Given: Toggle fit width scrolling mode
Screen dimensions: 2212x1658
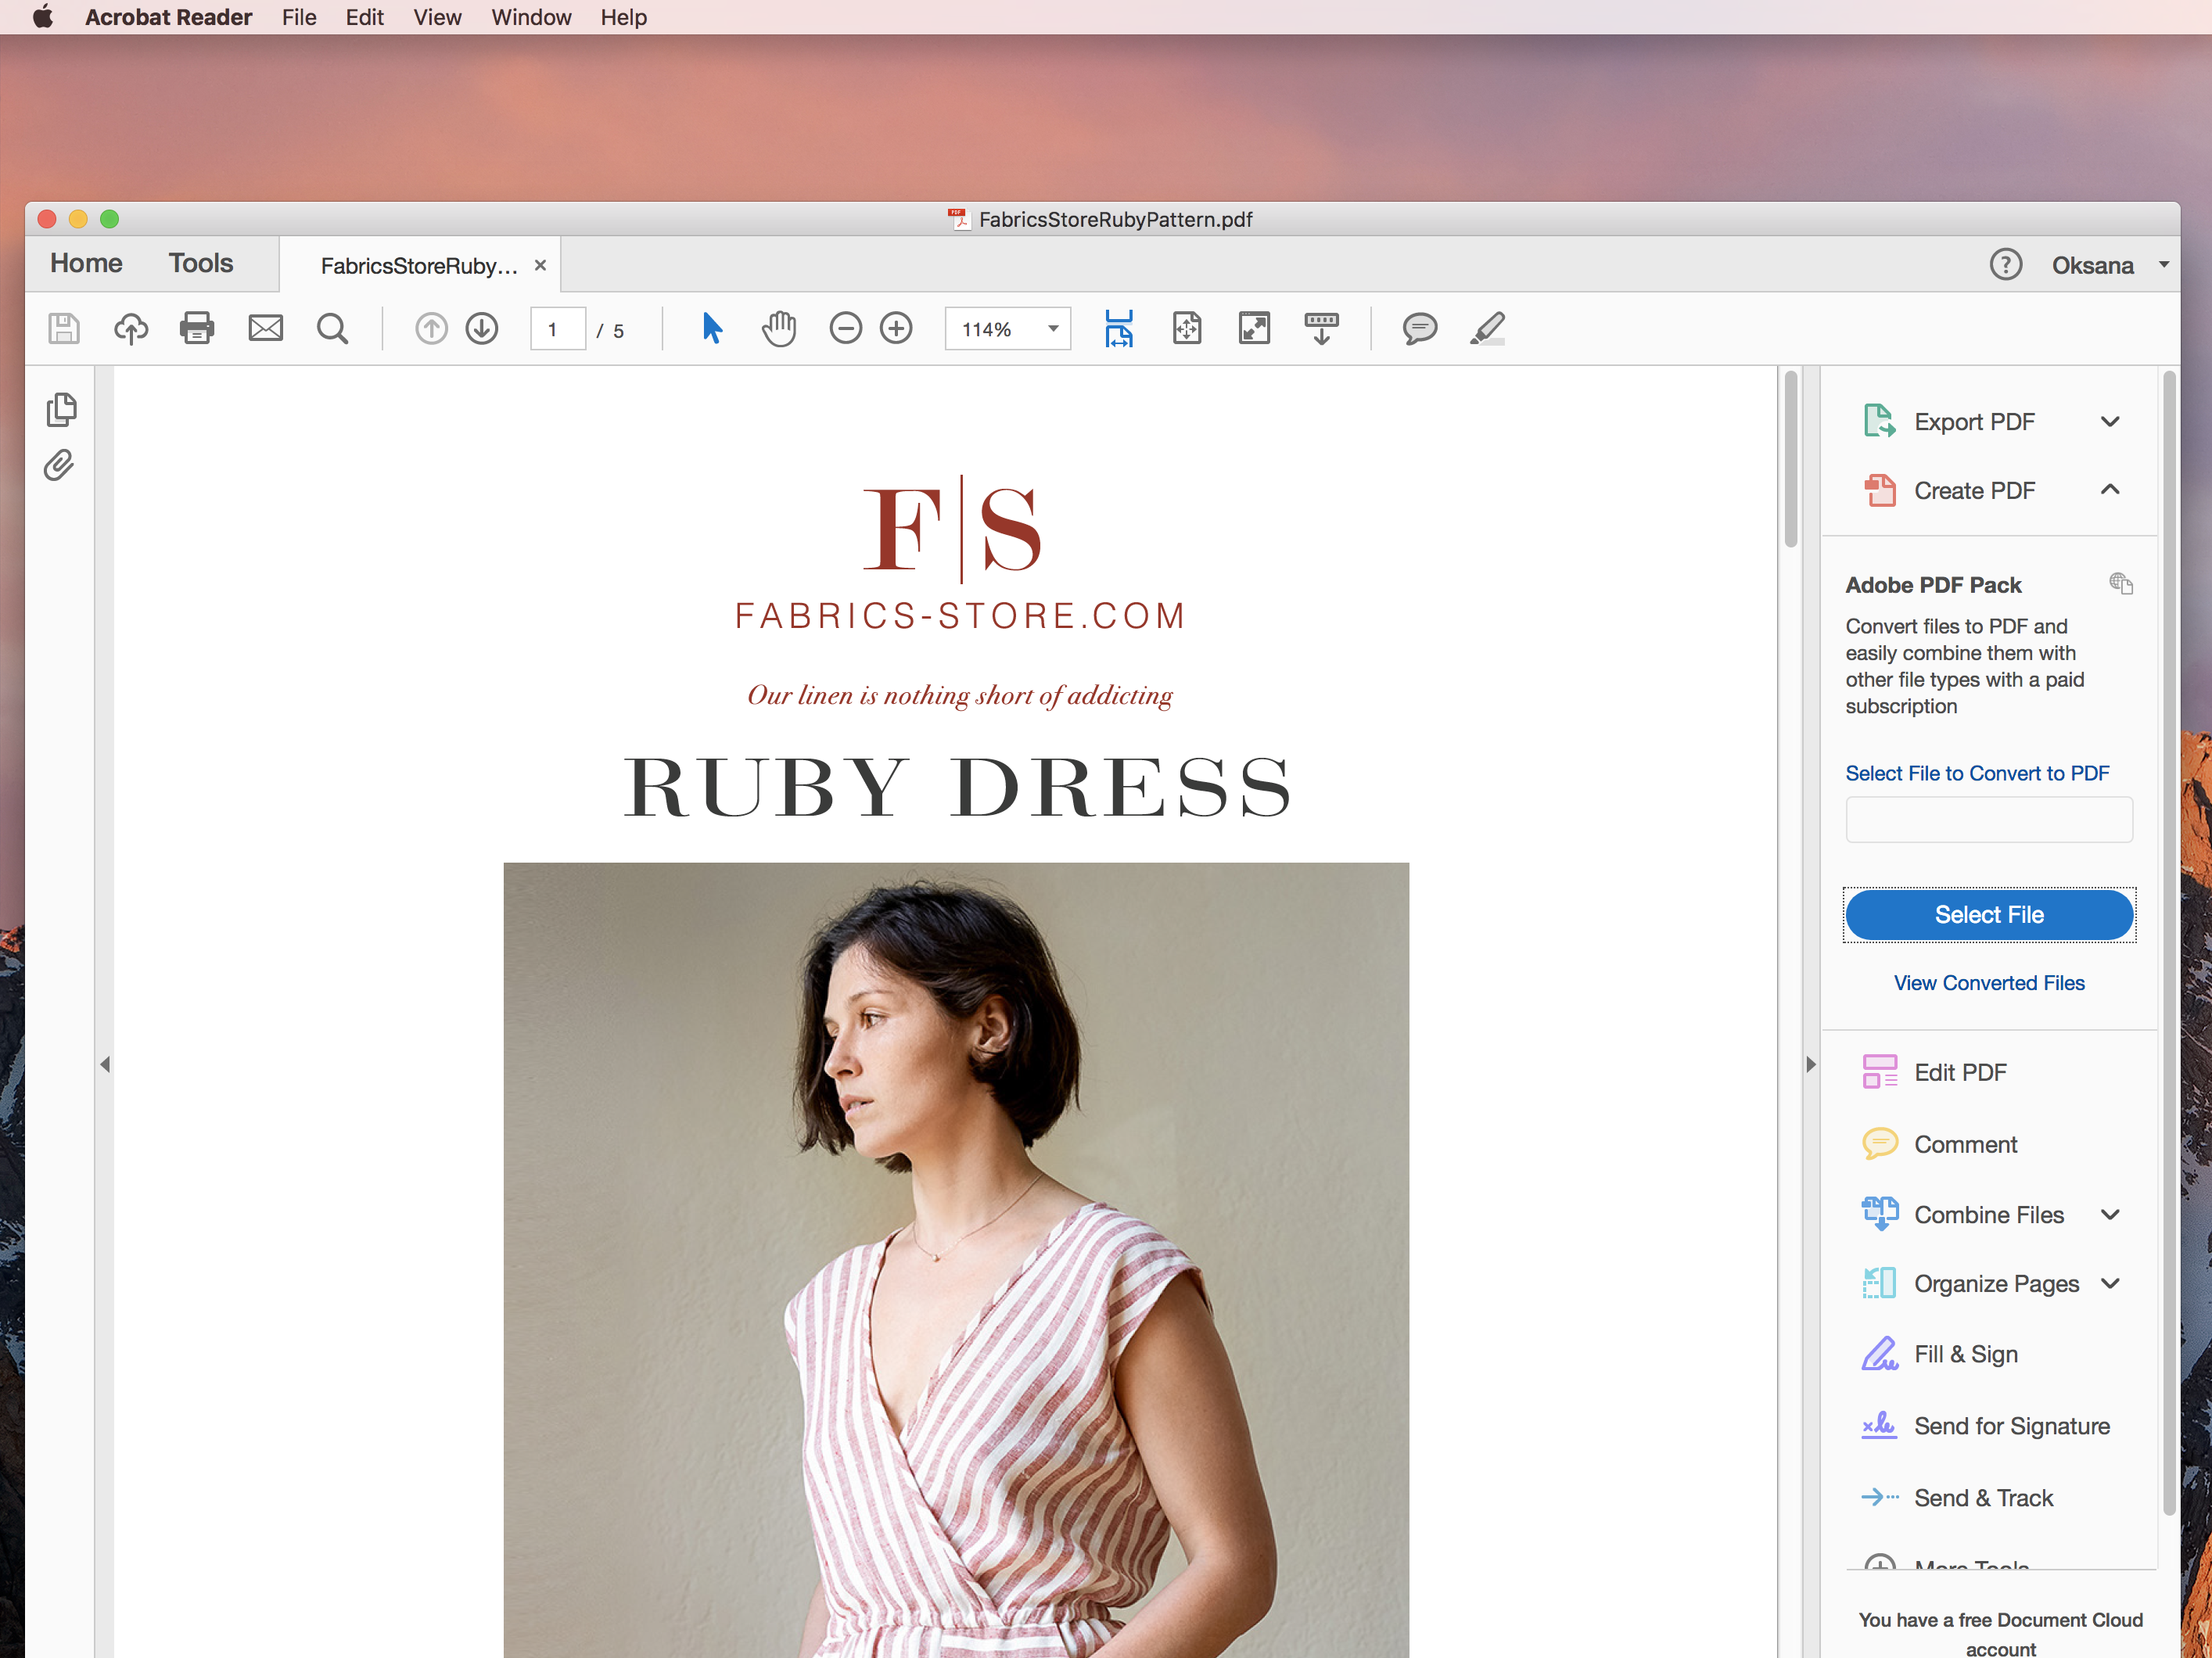Looking at the screenshot, I should [x=1118, y=328].
